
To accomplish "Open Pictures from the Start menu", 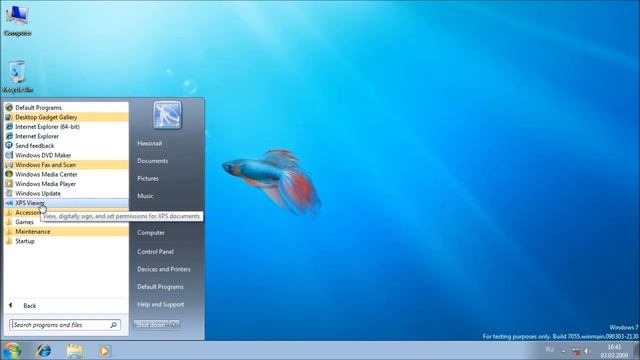I will pyautogui.click(x=148, y=178).
